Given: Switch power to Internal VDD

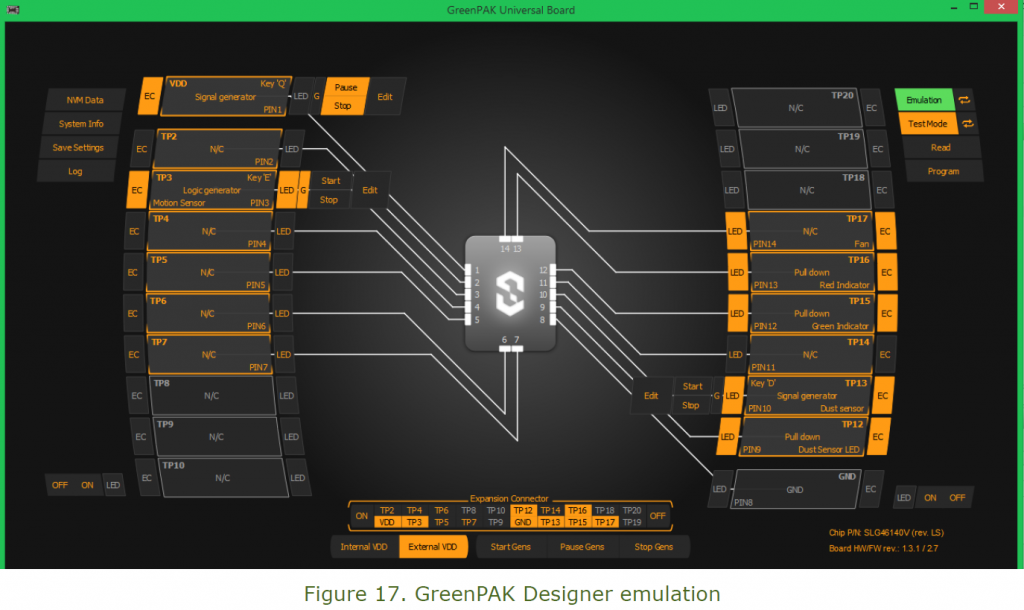Looking at the screenshot, I should tap(364, 547).
